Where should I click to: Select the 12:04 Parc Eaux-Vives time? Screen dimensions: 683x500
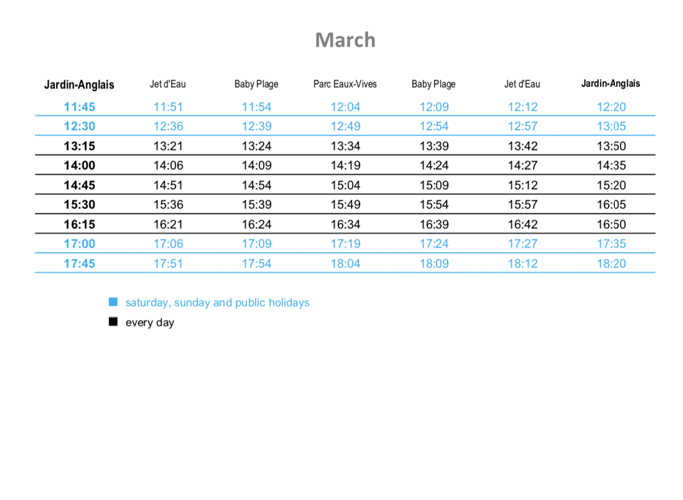pyautogui.click(x=345, y=107)
